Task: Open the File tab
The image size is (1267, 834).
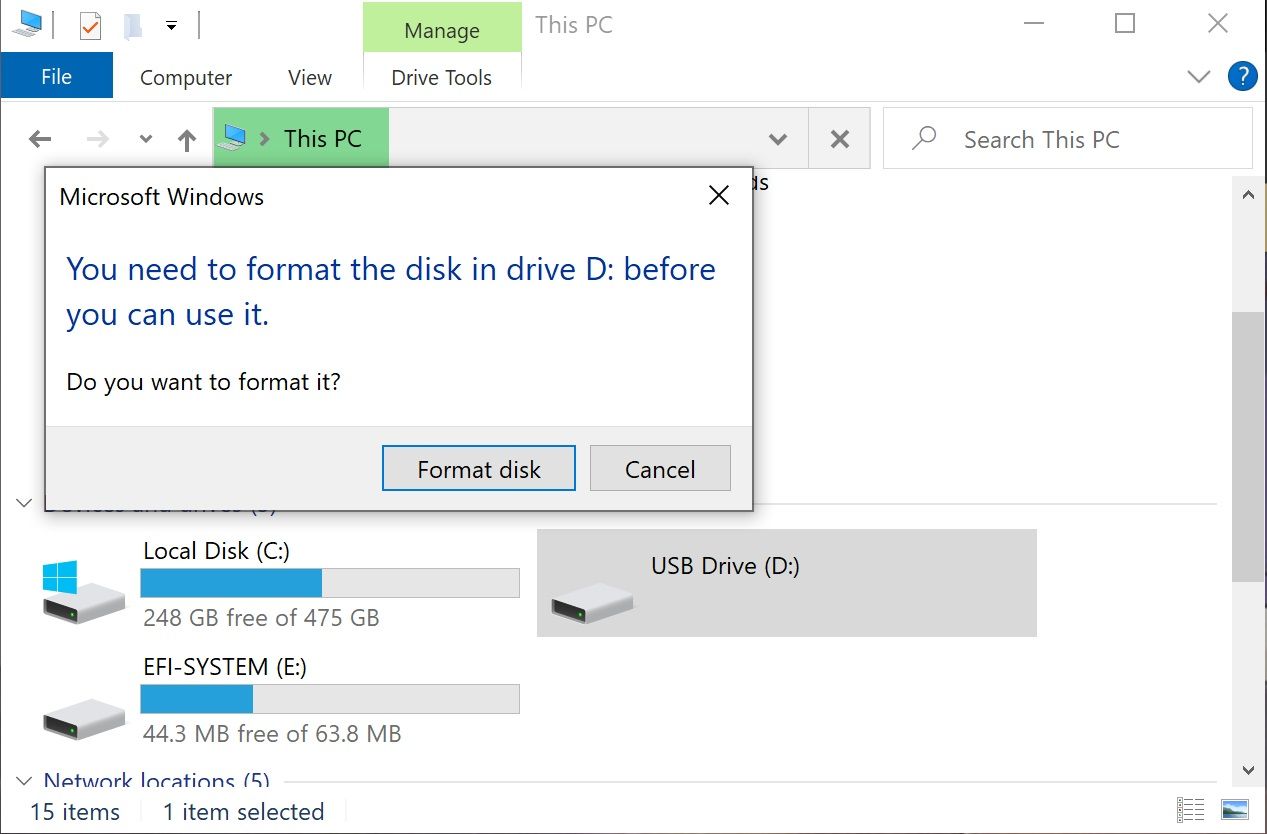Action: point(56,76)
